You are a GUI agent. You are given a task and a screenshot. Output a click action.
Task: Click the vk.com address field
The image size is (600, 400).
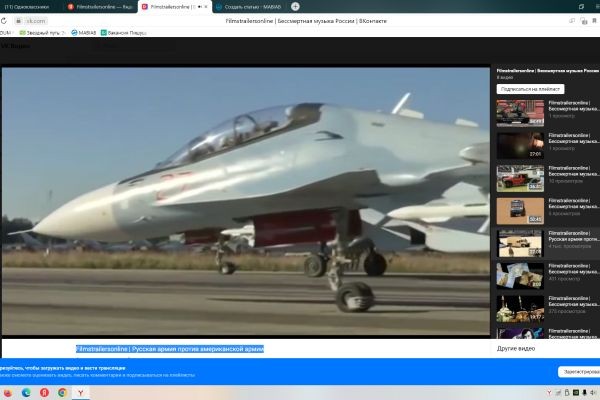pos(36,21)
